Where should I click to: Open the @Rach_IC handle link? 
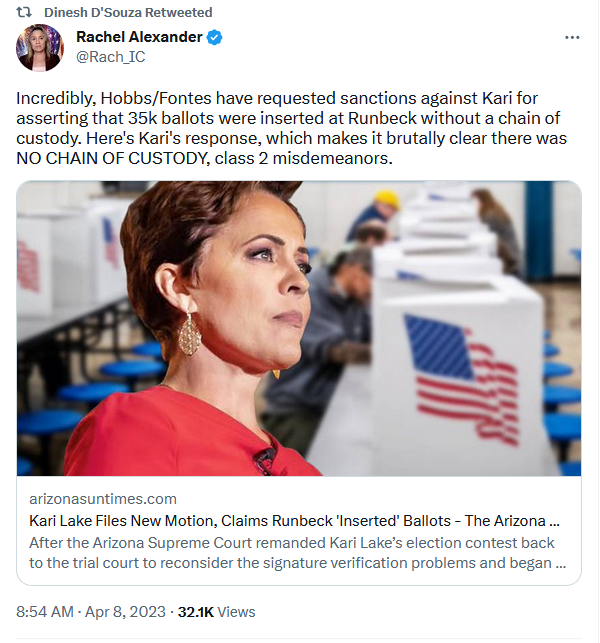click(x=111, y=57)
